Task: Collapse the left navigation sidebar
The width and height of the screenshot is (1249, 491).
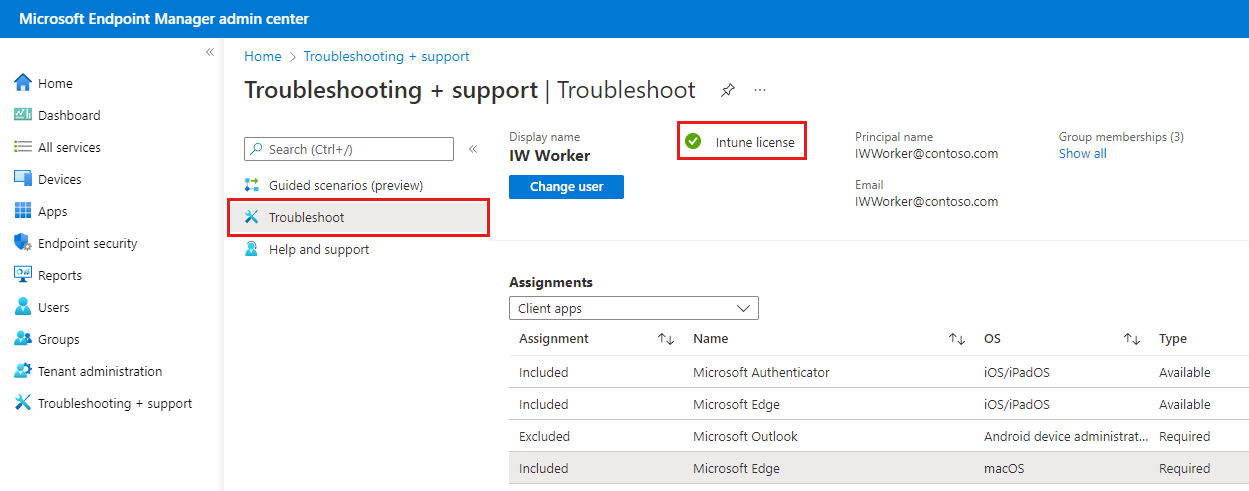Action: coord(210,52)
